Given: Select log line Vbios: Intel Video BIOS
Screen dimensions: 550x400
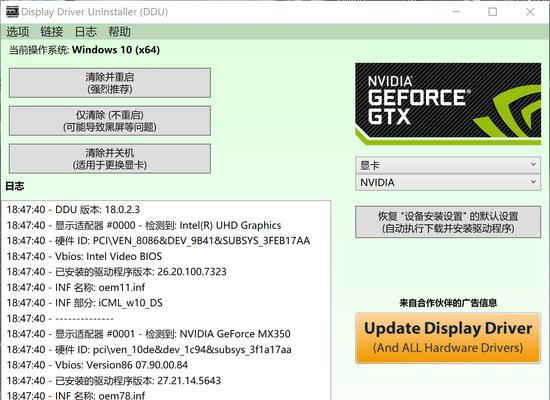Looking at the screenshot, I should point(84,256).
